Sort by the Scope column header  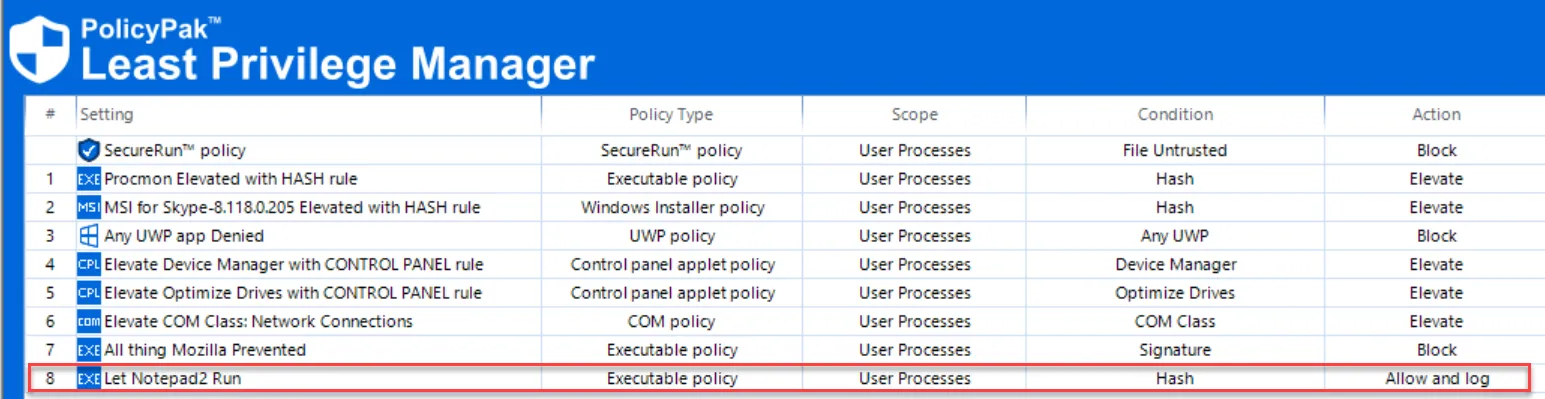(x=914, y=115)
